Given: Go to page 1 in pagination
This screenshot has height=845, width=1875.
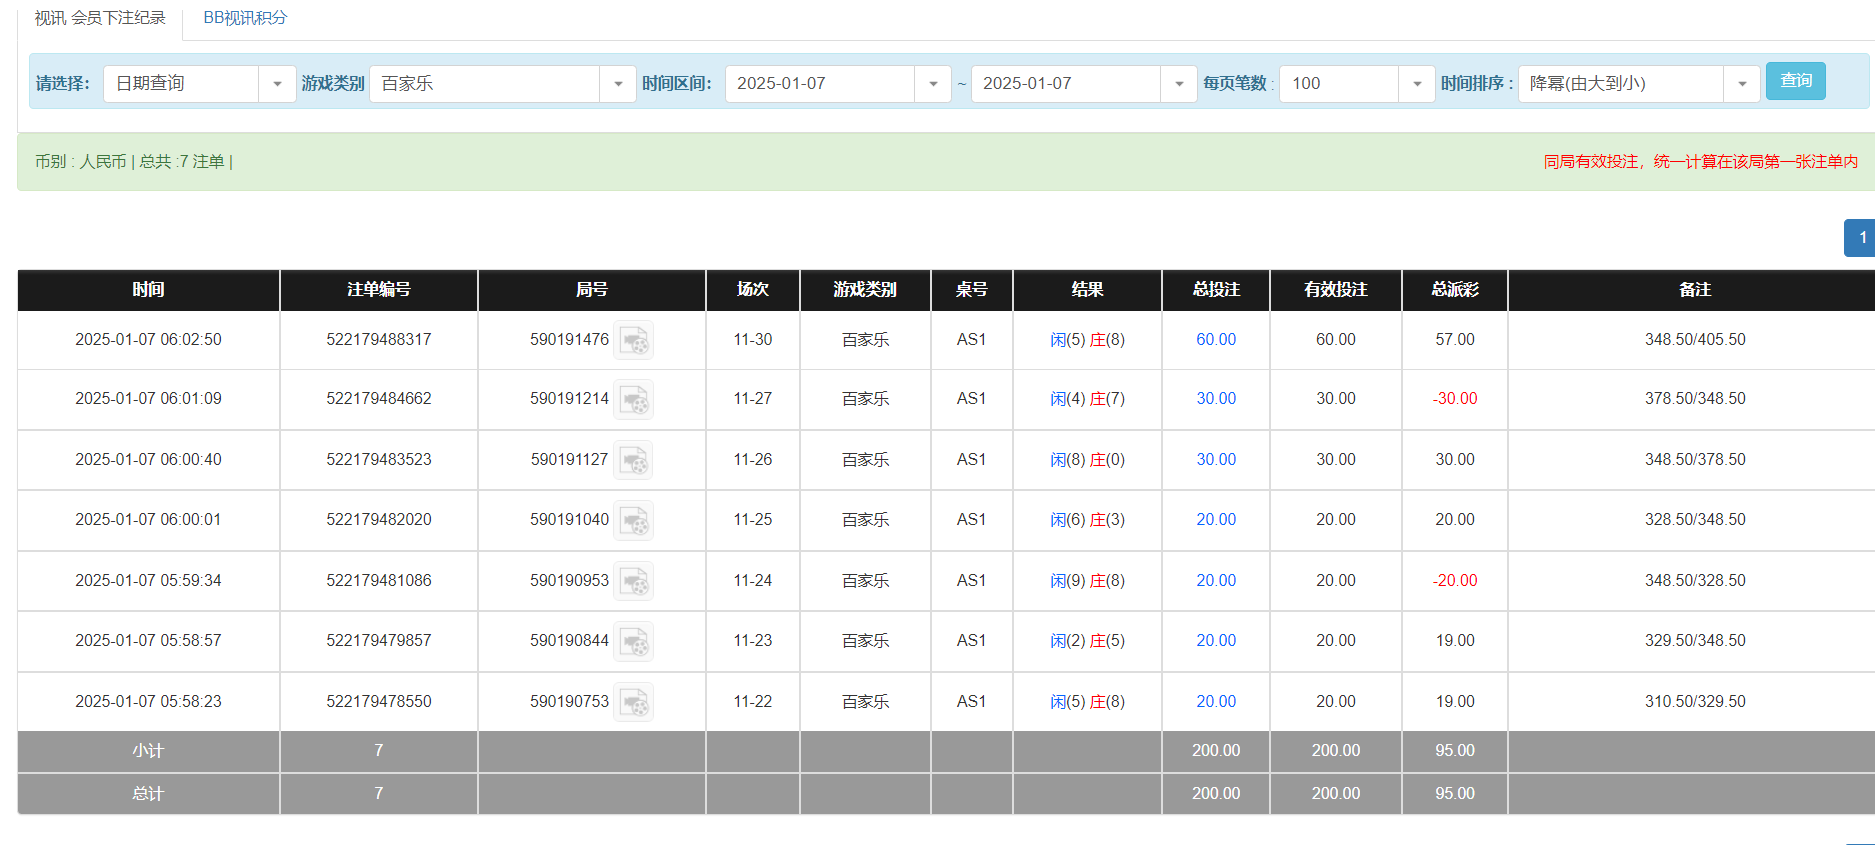Looking at the screenshot, I should (1861, 238).
